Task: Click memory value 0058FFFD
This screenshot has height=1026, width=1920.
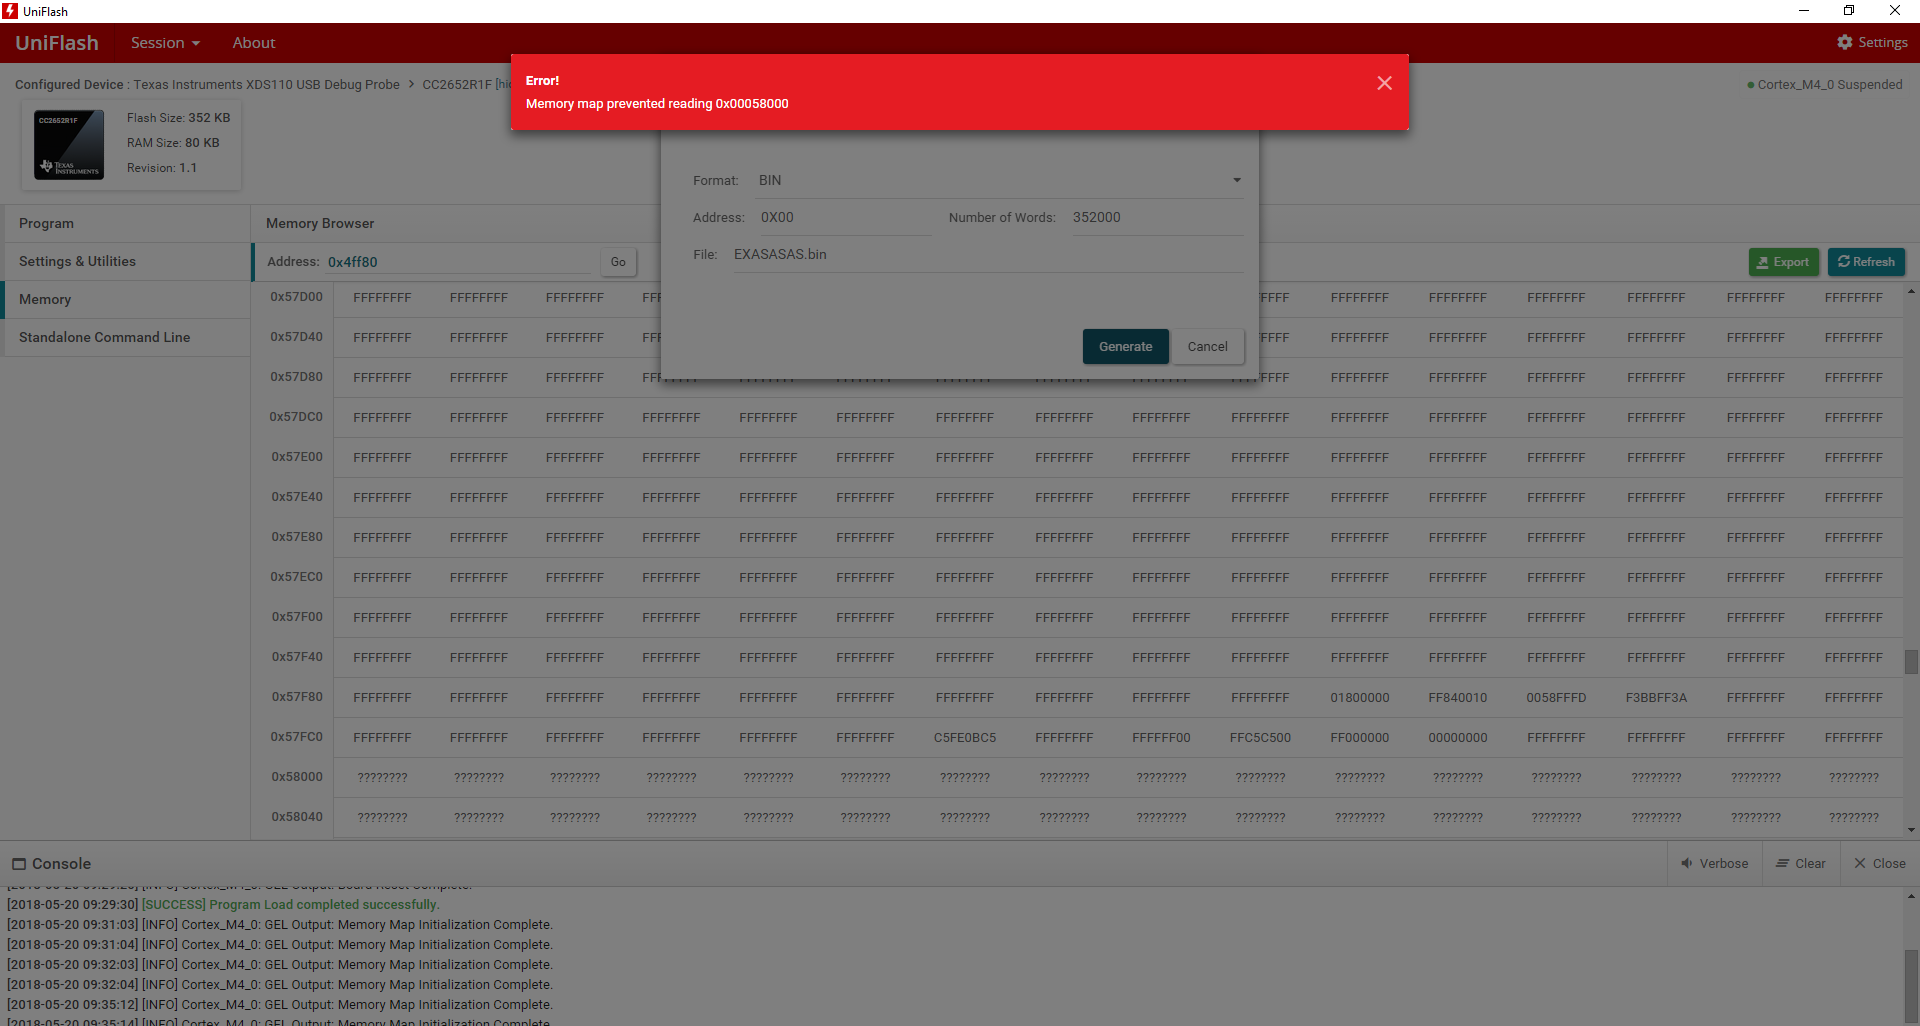Action: click(1556, 697)
